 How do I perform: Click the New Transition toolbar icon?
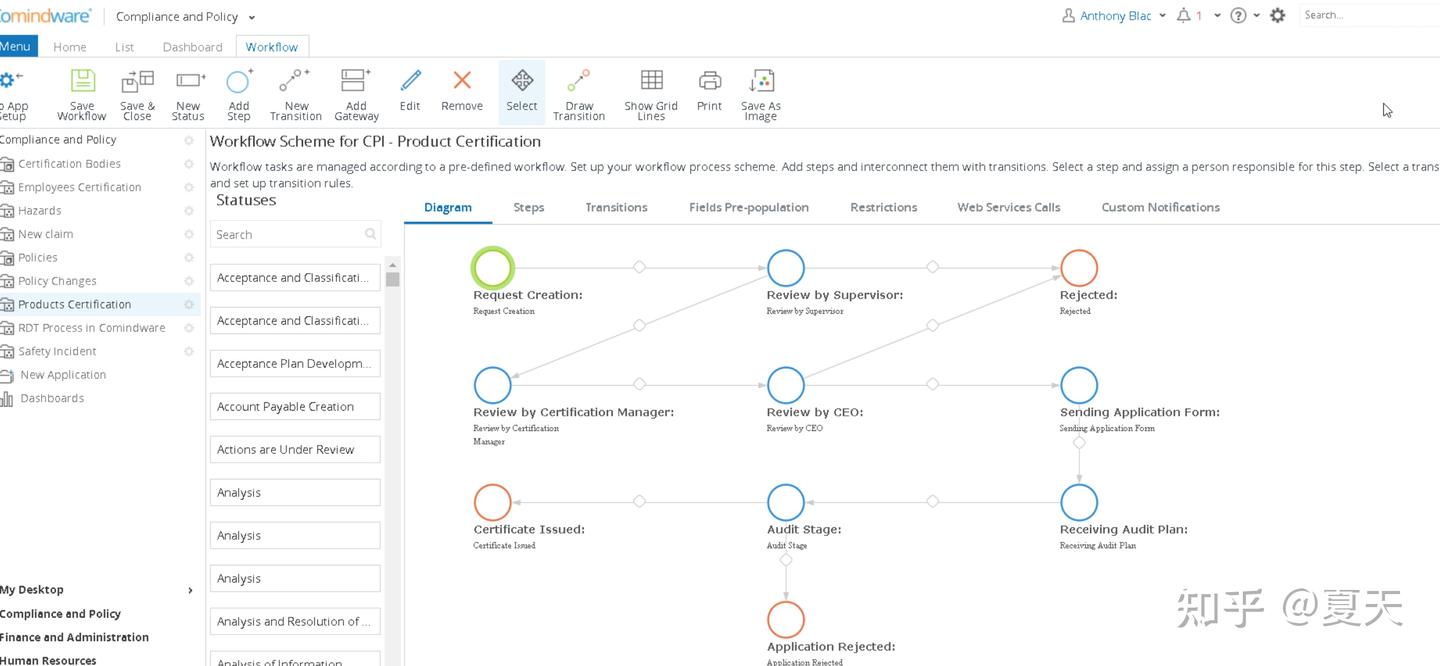(x=295, y=81)
